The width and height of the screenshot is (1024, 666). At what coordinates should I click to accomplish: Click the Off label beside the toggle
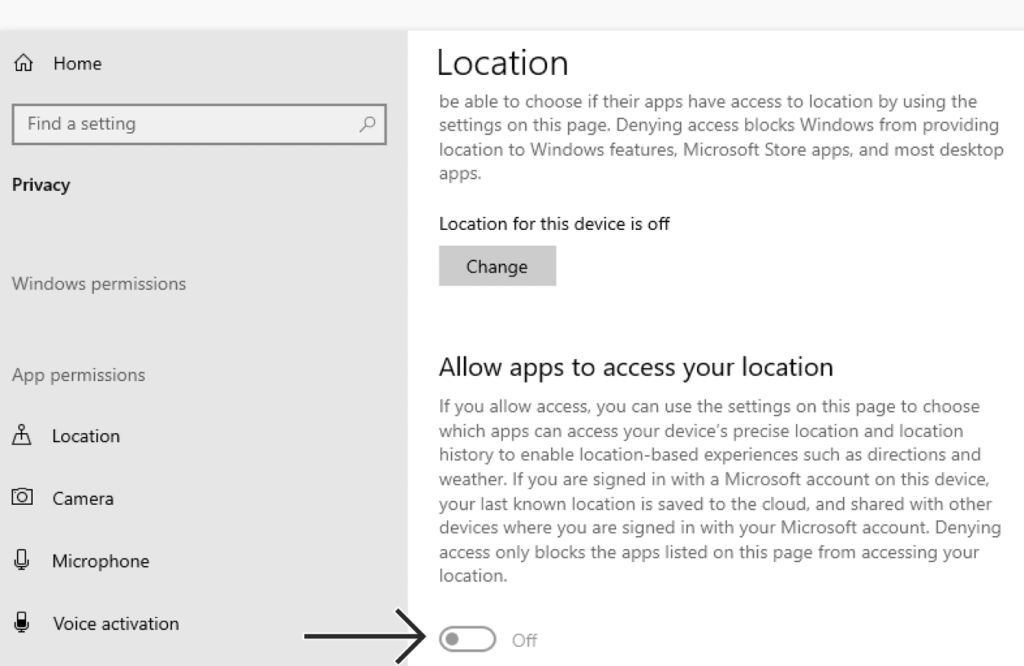pos(524,639)
